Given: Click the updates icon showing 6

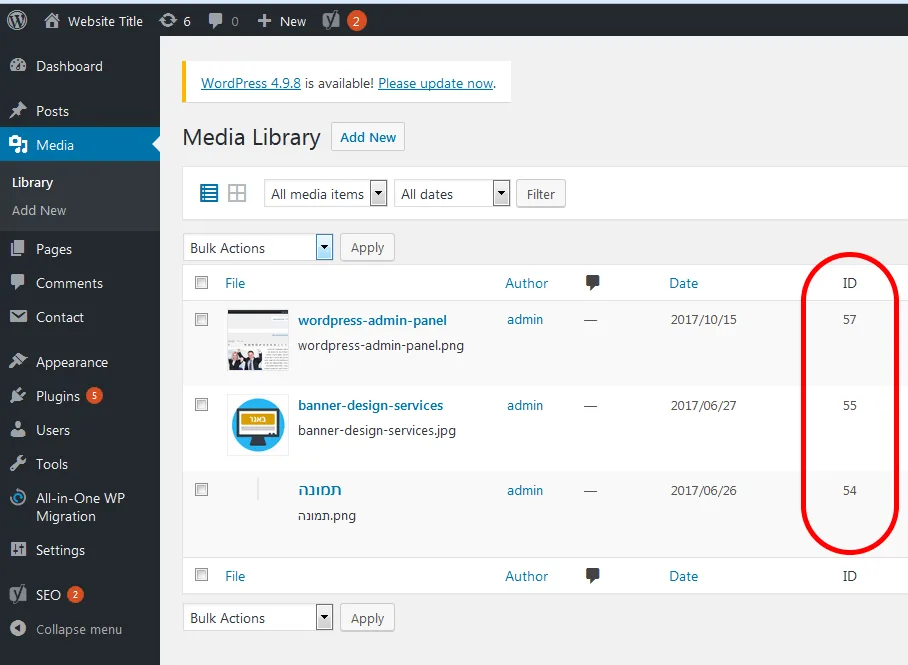Looking at the screenshot, I should click(168, 21).
